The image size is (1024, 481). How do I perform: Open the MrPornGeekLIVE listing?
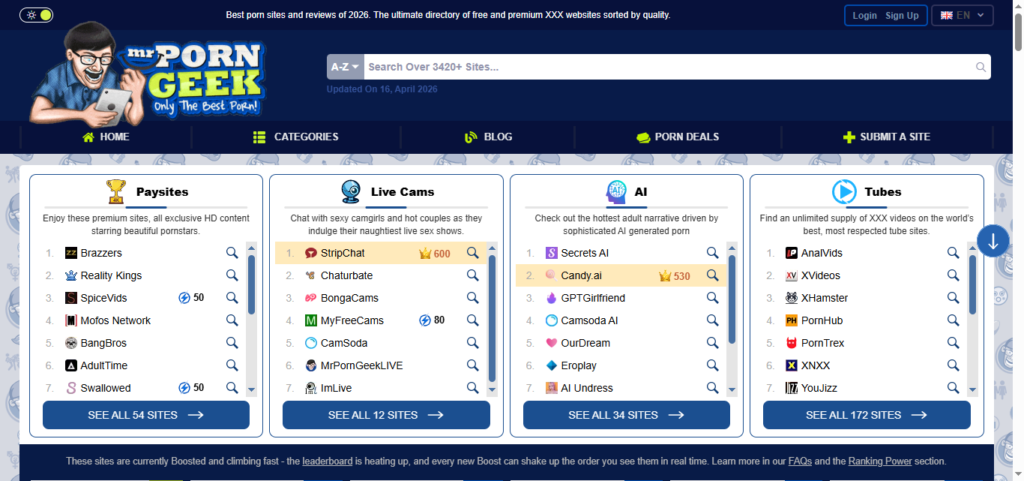tap(361, 365)
